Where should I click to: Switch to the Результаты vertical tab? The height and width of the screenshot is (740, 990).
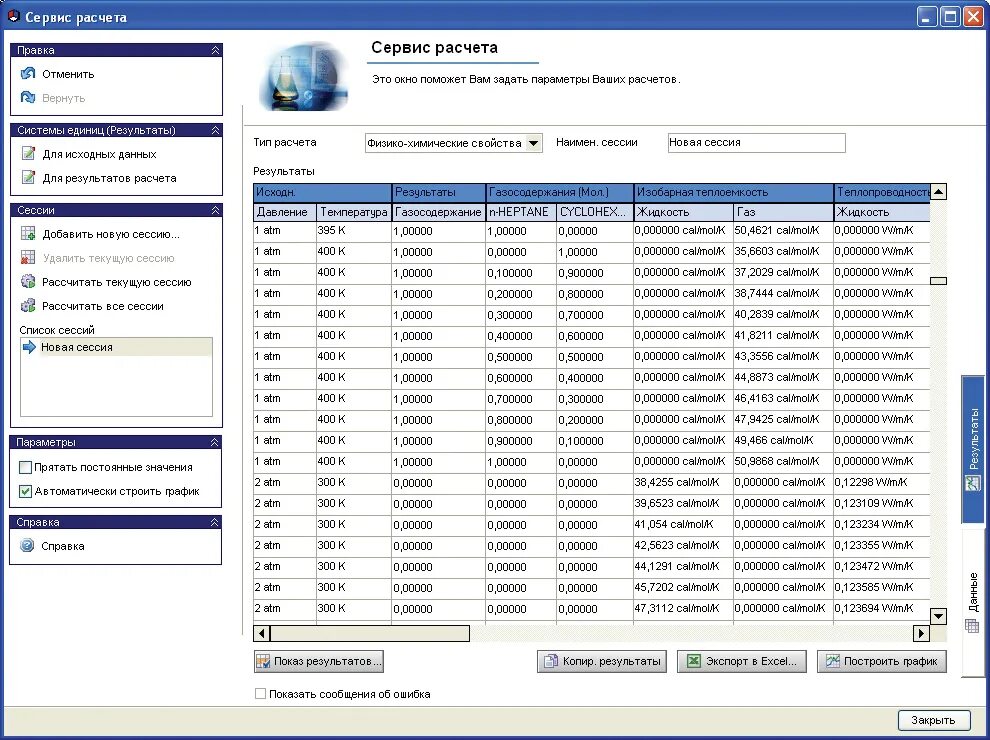click(973, 450)
